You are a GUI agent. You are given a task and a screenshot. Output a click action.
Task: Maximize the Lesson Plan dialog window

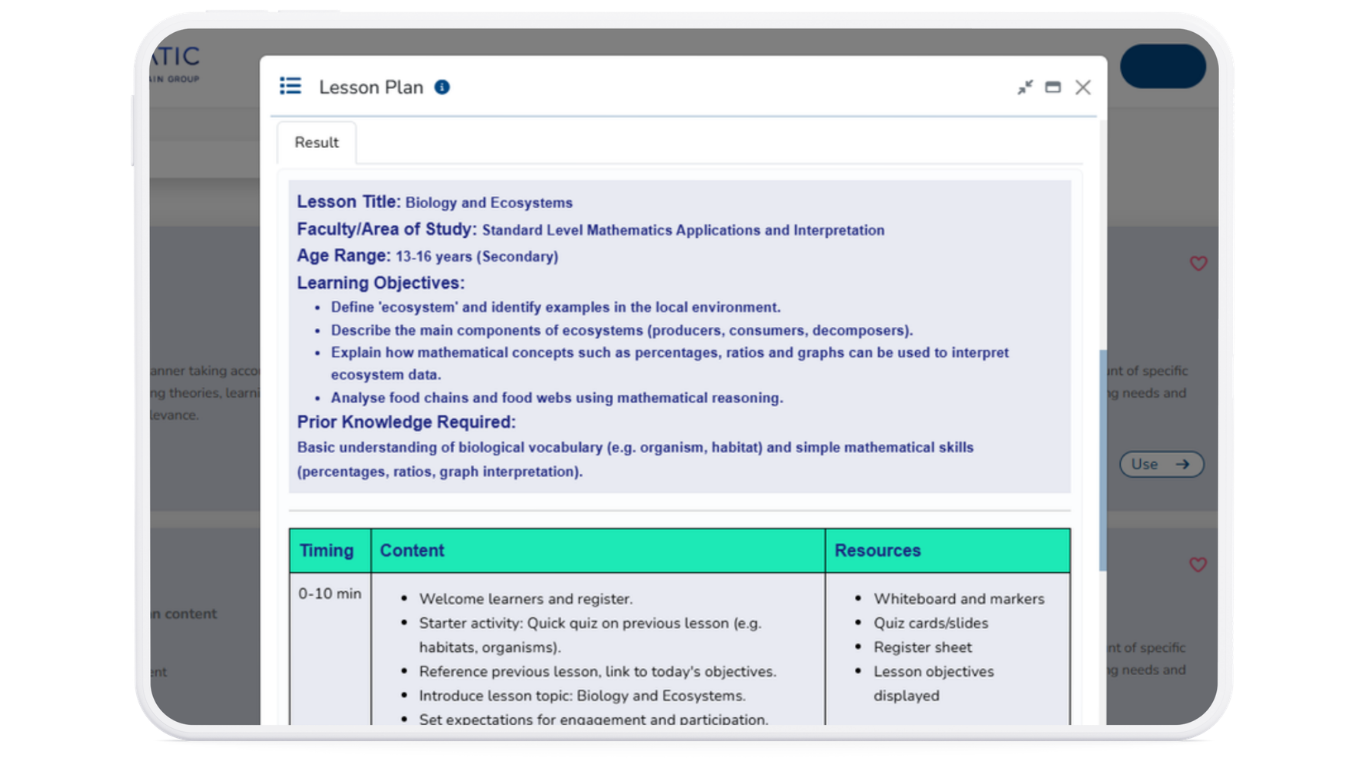[x=1053, y=88]
